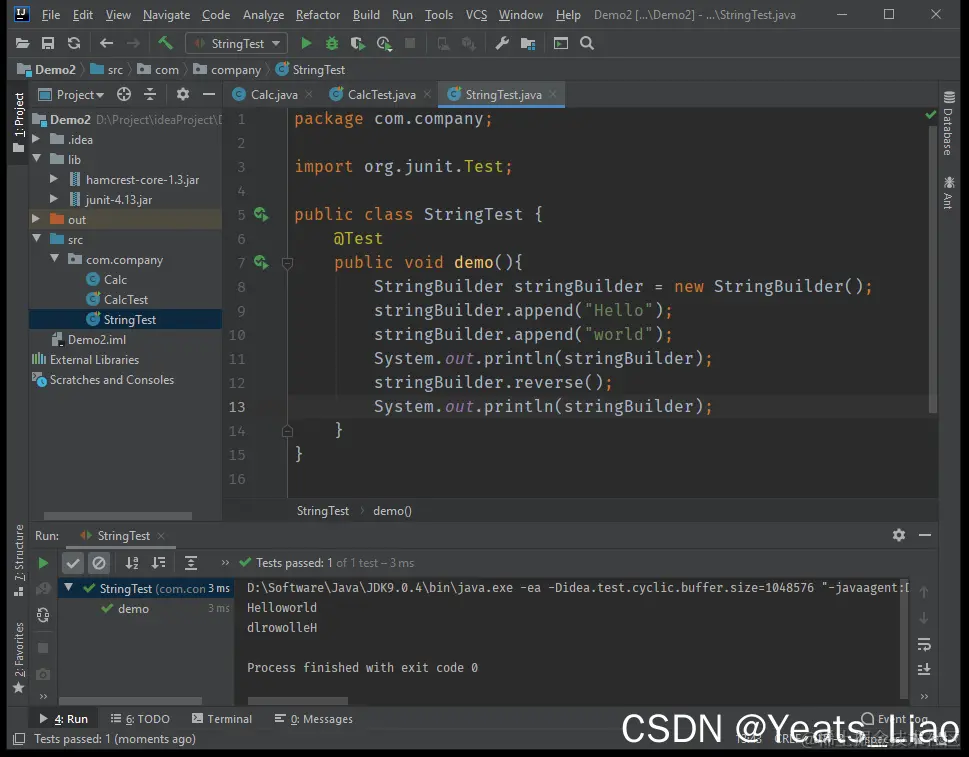Click the Open file toolbar icon
The width and height of the screenshot is (969, 757).
coord(22,43)
